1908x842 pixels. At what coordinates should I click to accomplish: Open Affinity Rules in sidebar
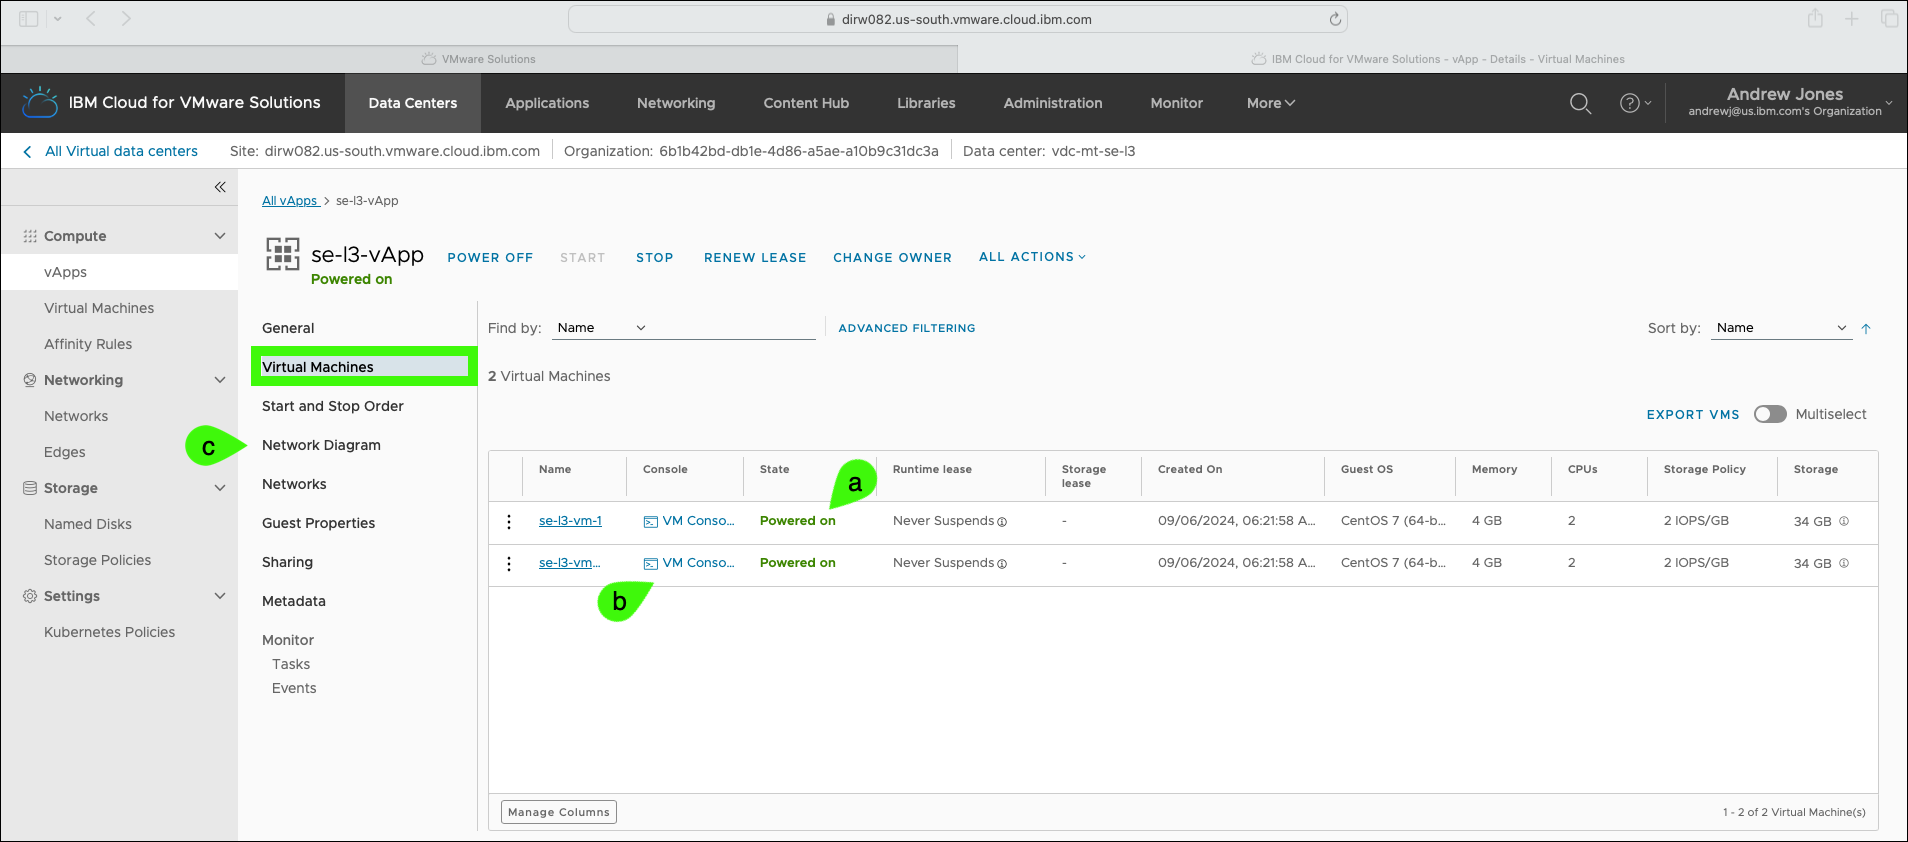pos(88,344)
